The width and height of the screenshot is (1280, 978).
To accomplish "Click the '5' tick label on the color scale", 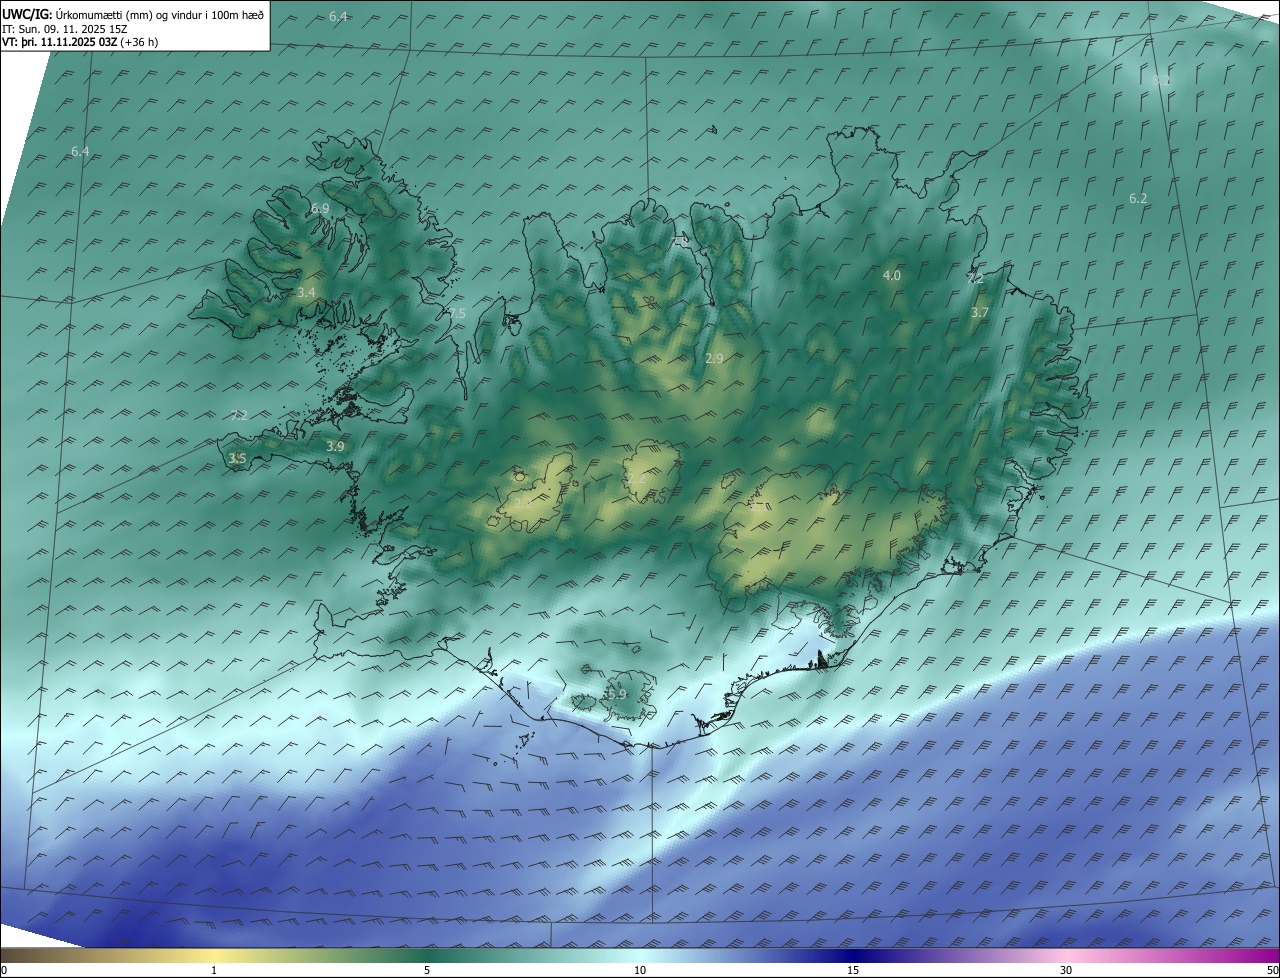I will (427, 970).
